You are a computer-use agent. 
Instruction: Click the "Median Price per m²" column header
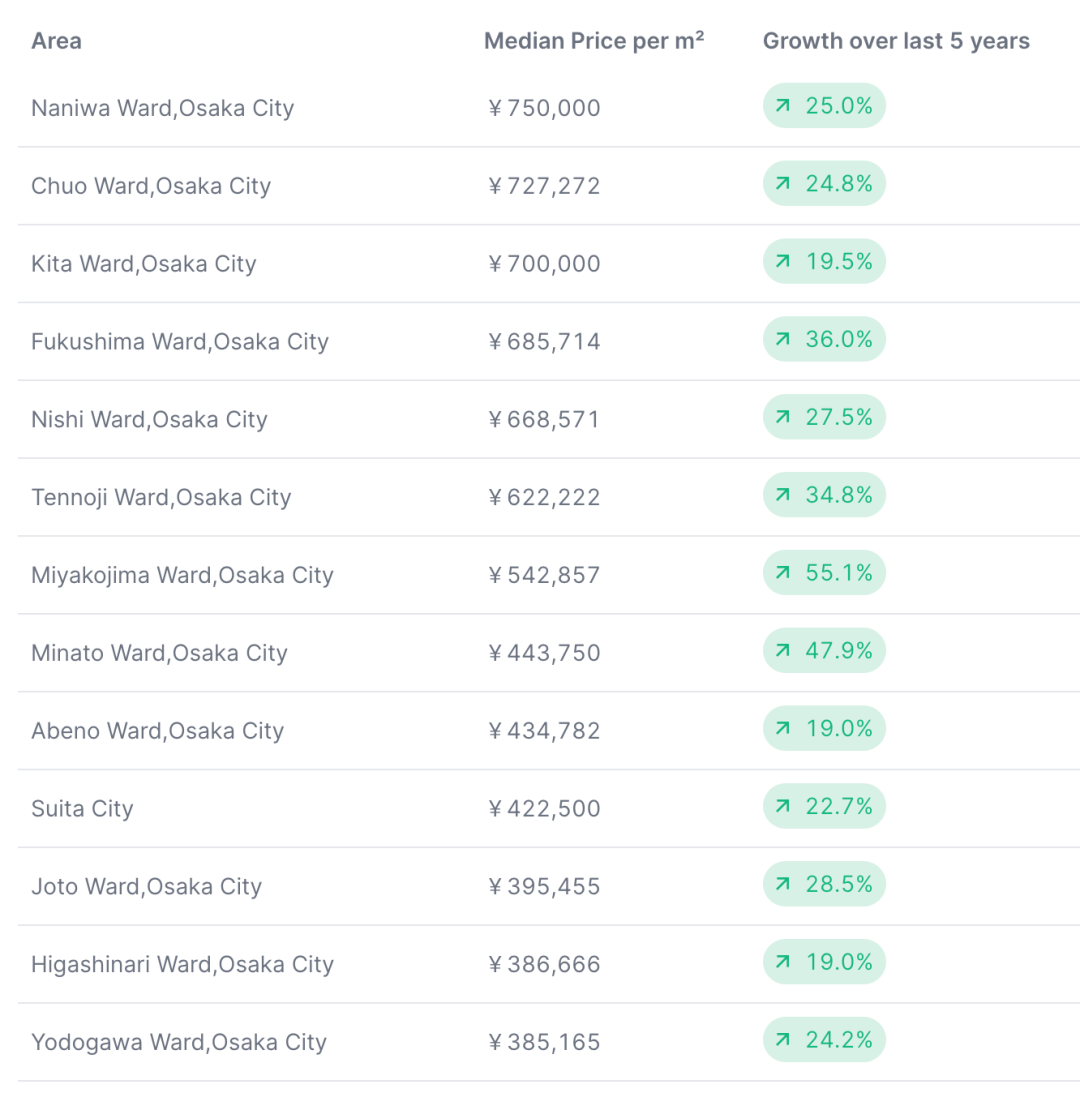pyautogui.click(x=594, y=41)
